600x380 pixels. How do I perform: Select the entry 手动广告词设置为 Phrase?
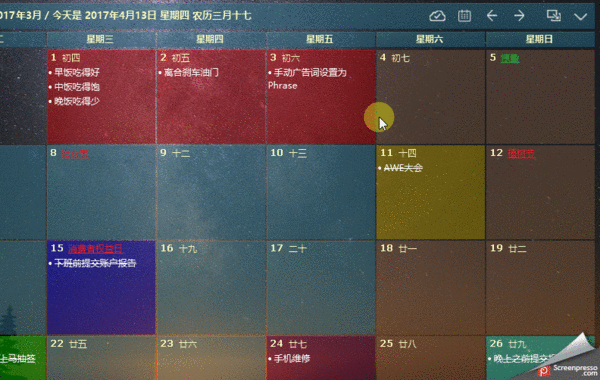pyautogui.click(x=308, y=79)
